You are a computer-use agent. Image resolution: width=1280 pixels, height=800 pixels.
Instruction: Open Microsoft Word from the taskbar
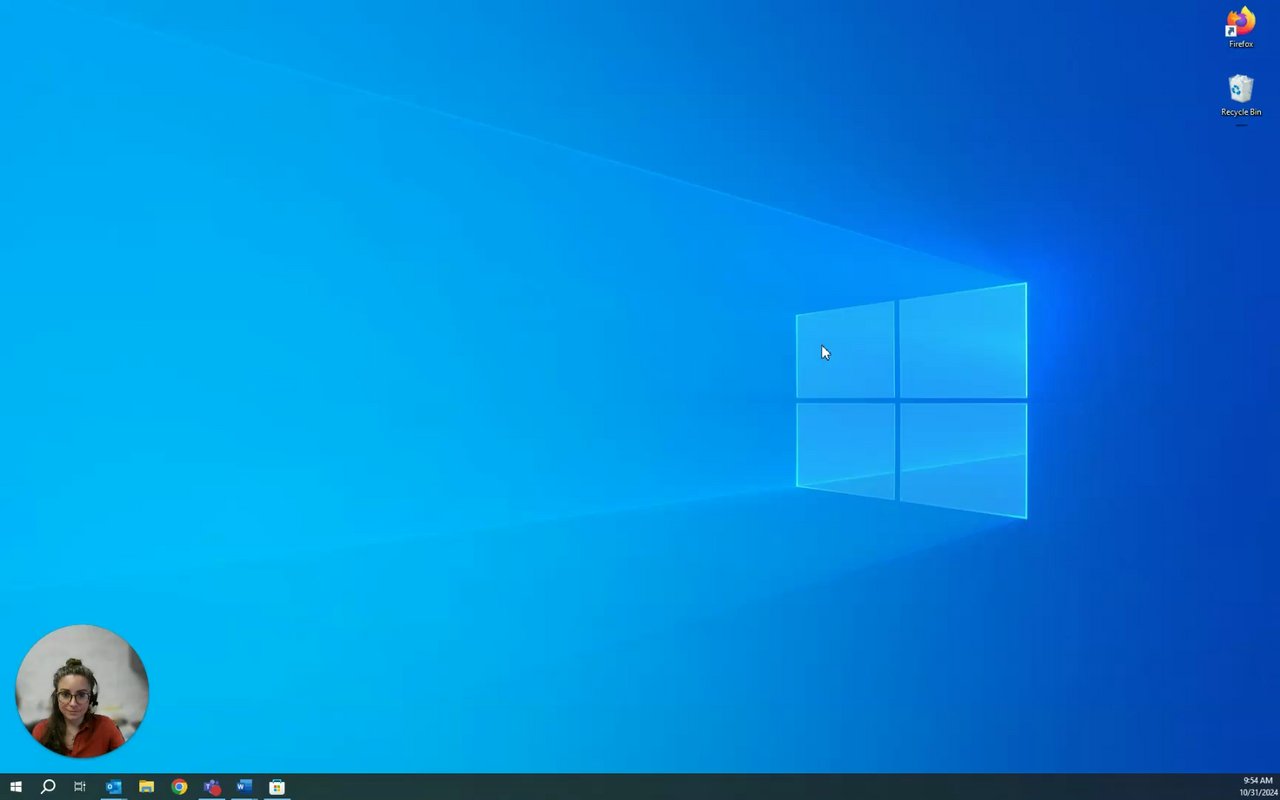click(x=244, y=787)
